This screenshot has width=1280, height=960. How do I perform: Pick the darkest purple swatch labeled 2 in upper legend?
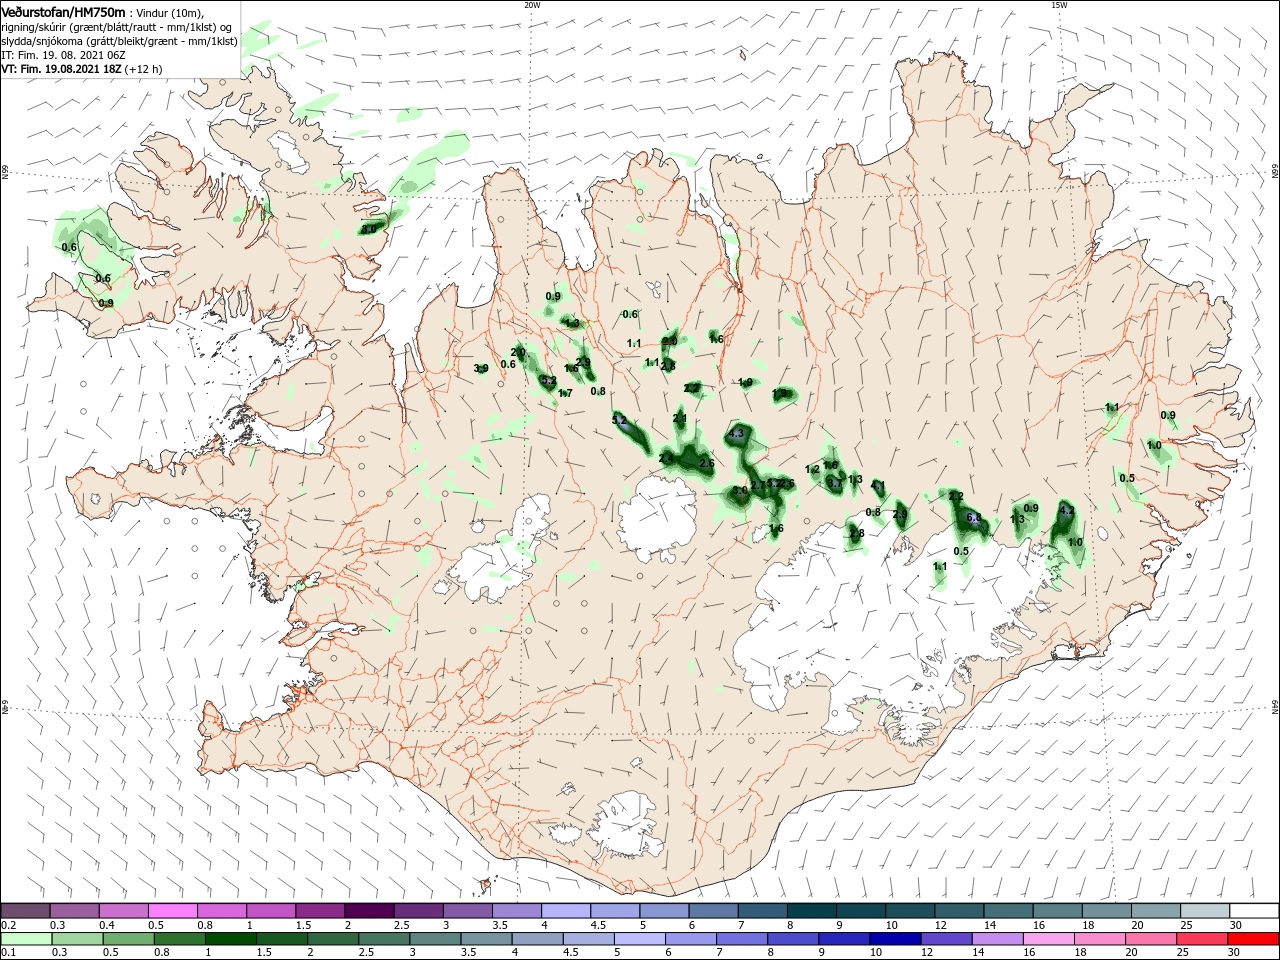point(369,911)
